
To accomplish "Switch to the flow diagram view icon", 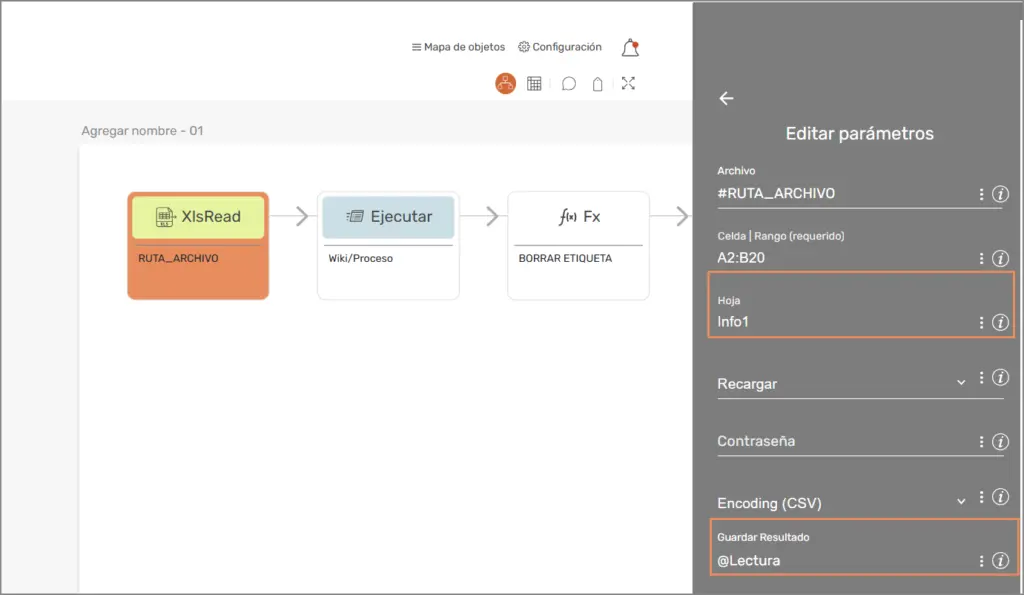I will (505, 84).
